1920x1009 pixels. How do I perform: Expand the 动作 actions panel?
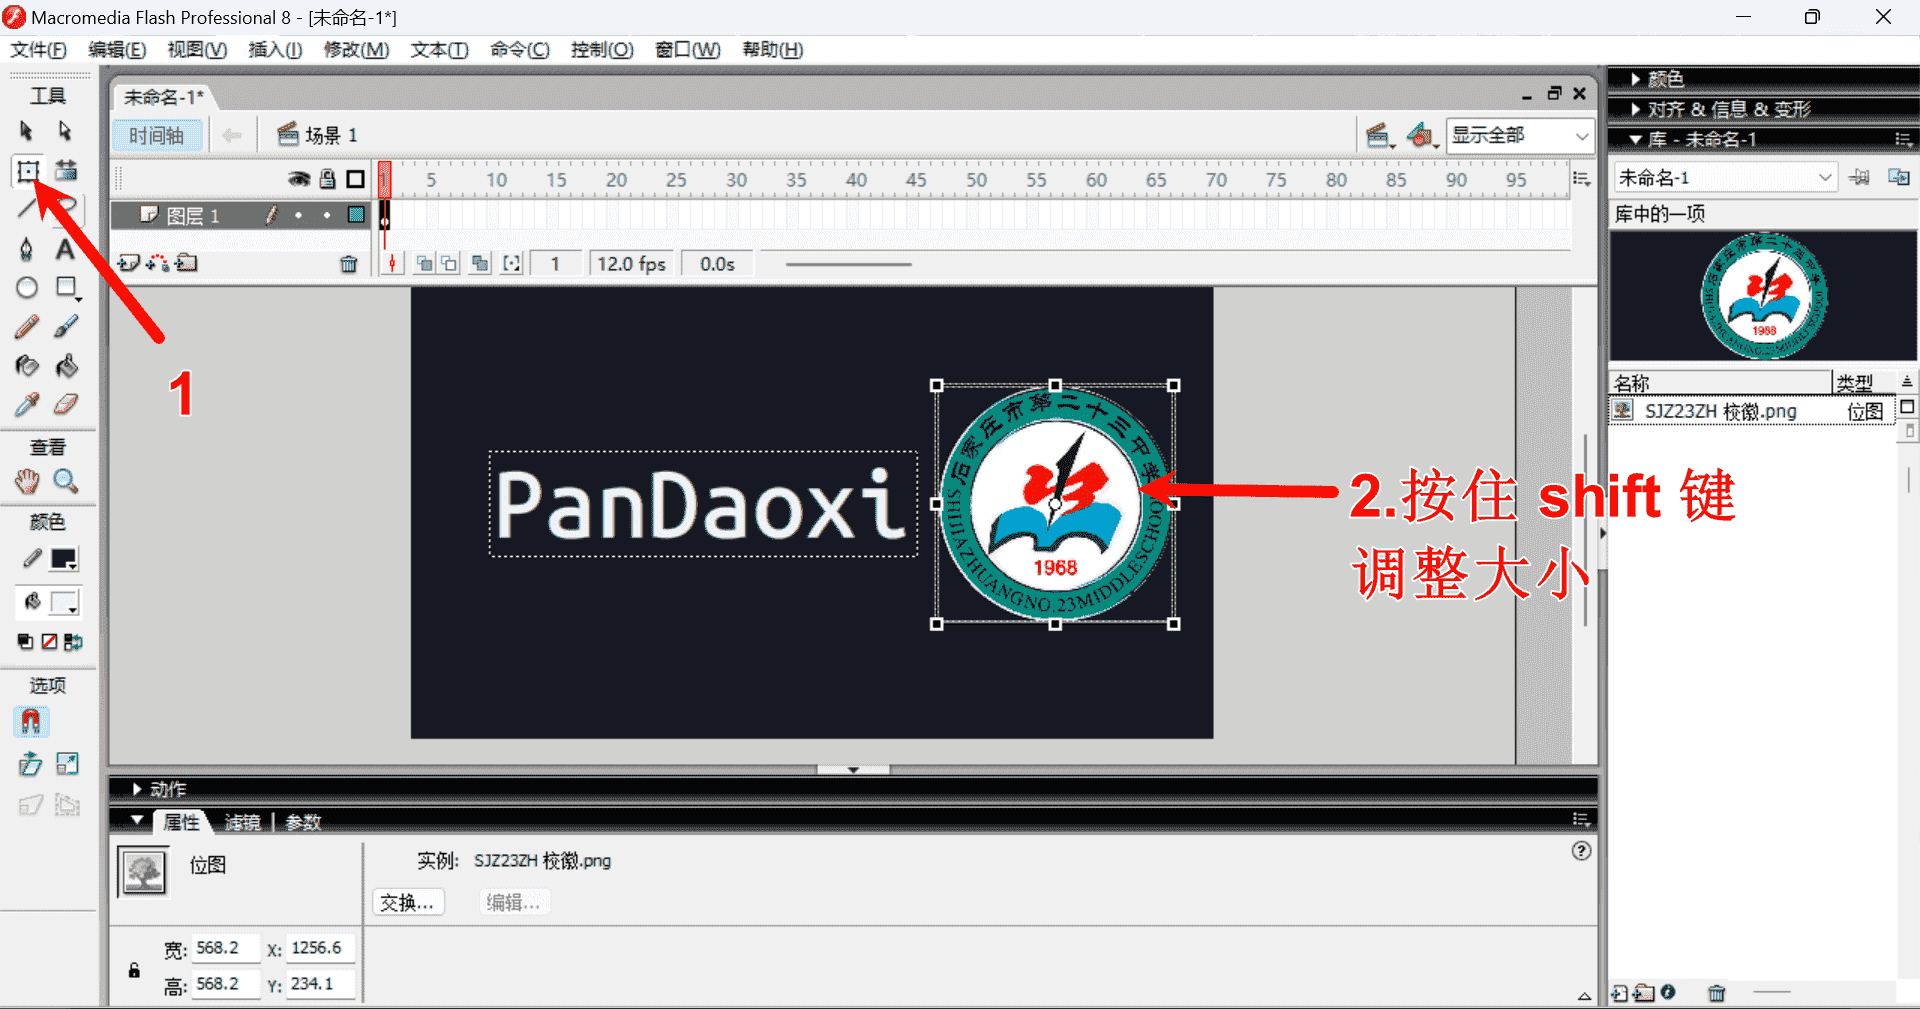[x=167, y=789]
